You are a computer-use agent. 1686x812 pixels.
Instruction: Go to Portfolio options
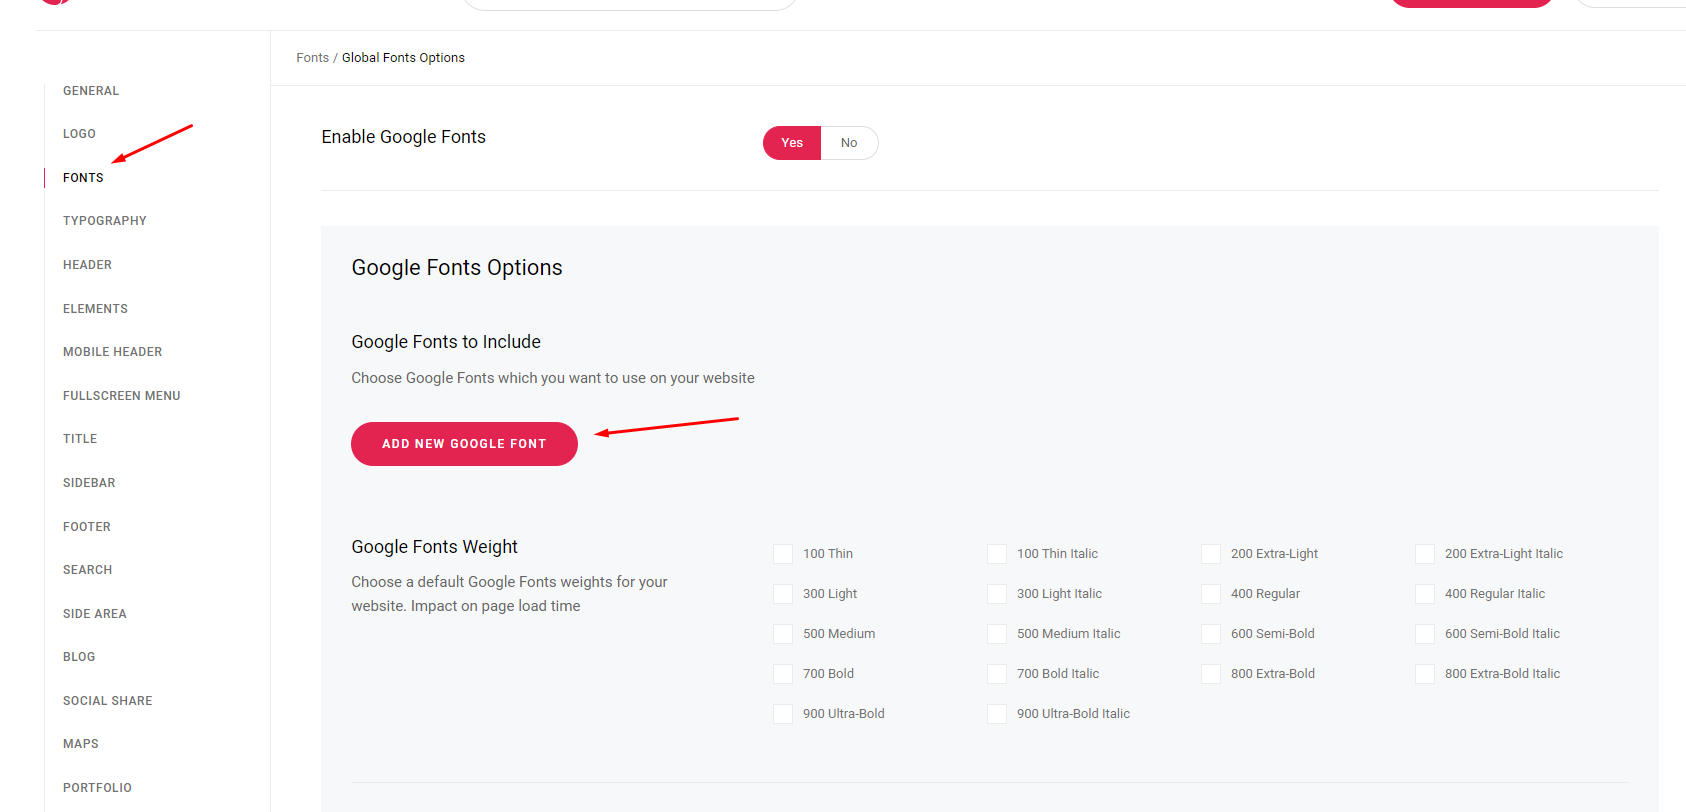(97, 788)
